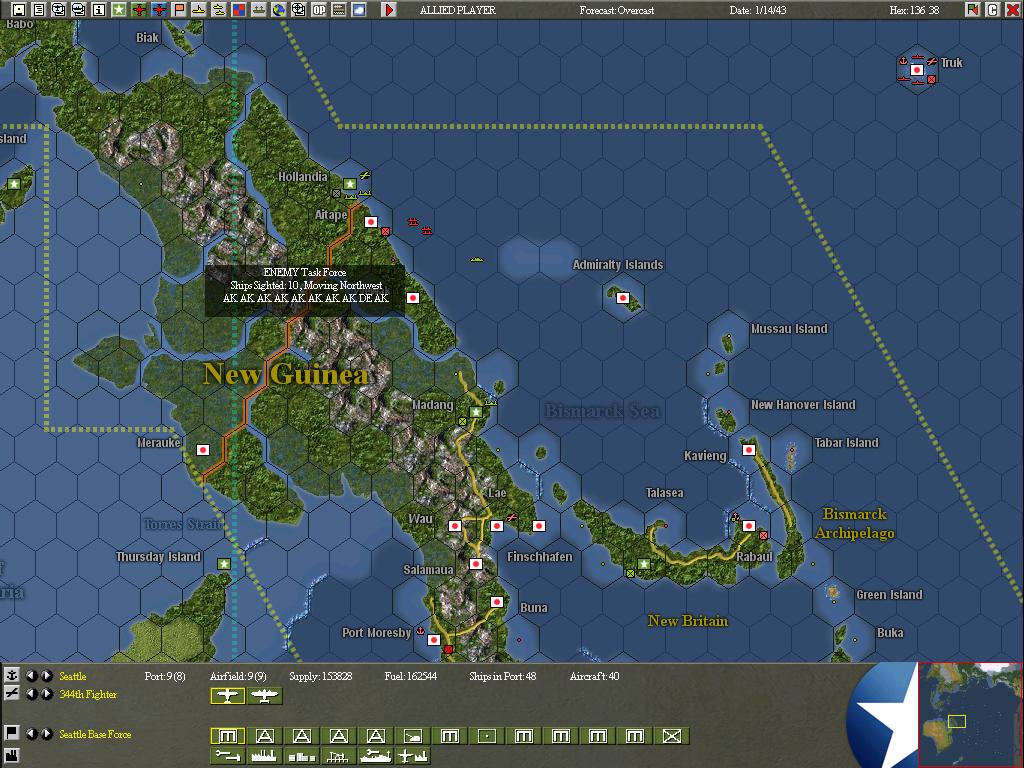
Task: Select the Admiralty Islands Japanese base
Action: tap(623, 298)
